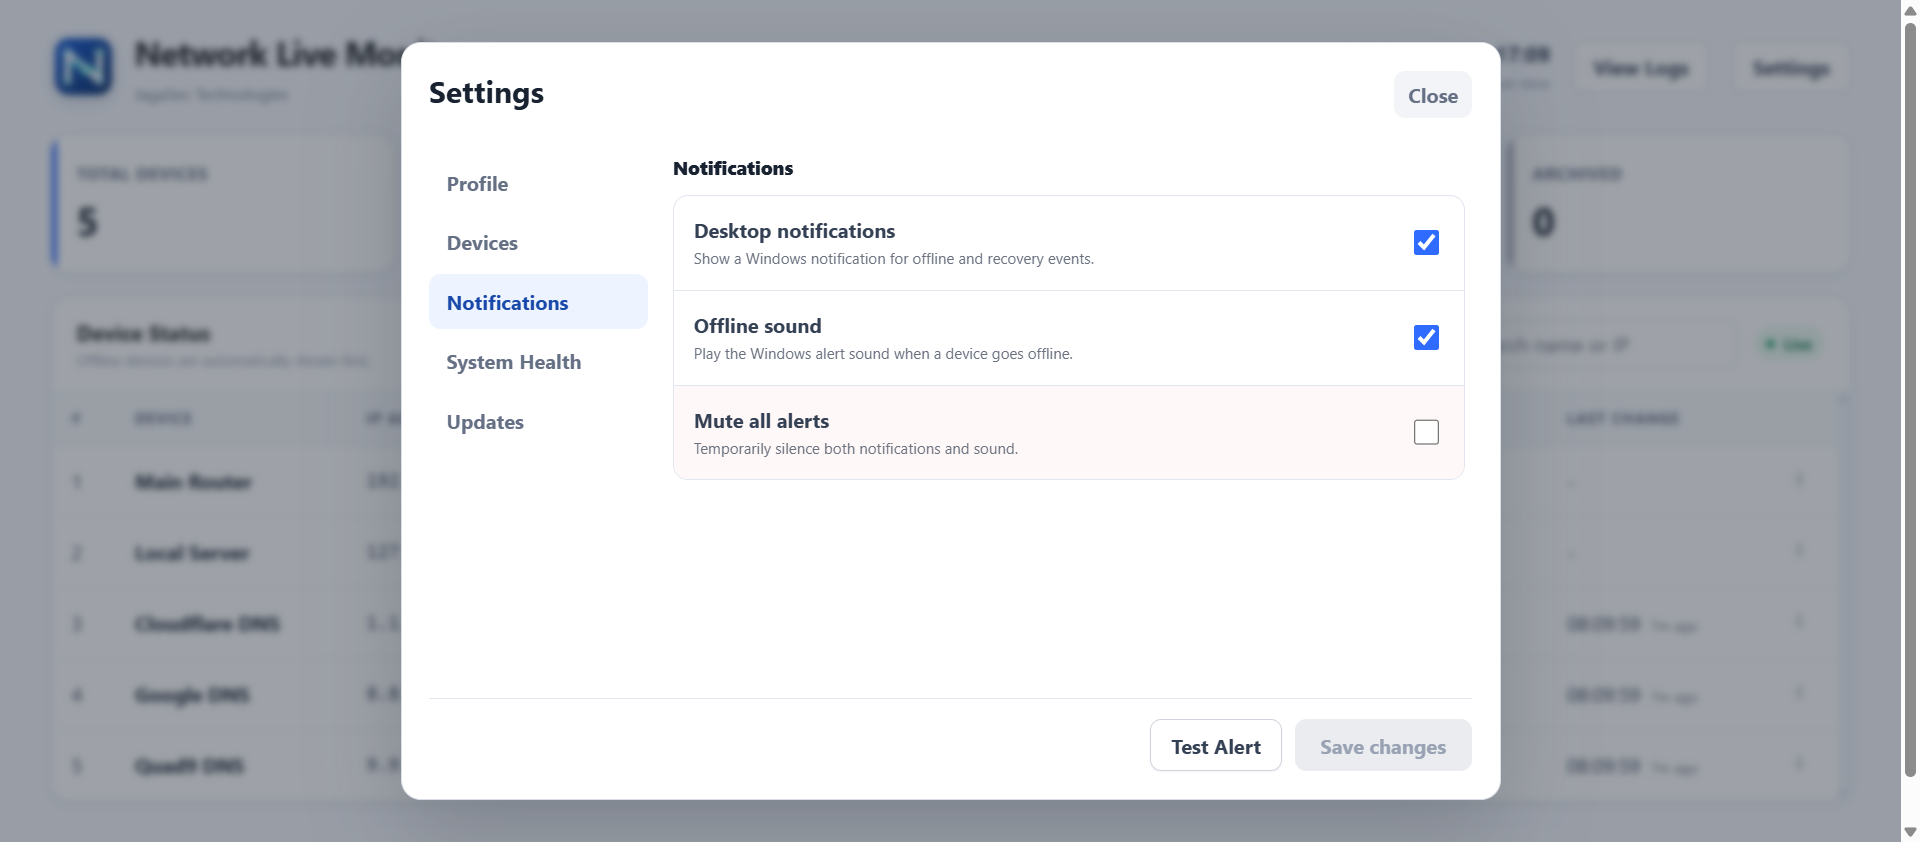The height and width of the screenshot is (842, 1920).
Task: Go to the Updates settings section
Action: click(x=538, y=422)
